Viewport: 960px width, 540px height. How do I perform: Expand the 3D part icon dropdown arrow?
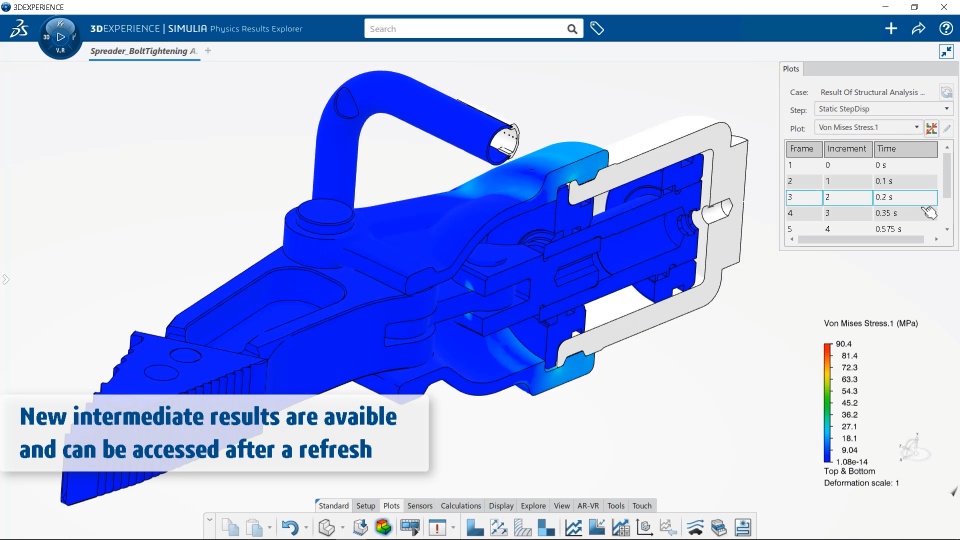tap(342, 528)
